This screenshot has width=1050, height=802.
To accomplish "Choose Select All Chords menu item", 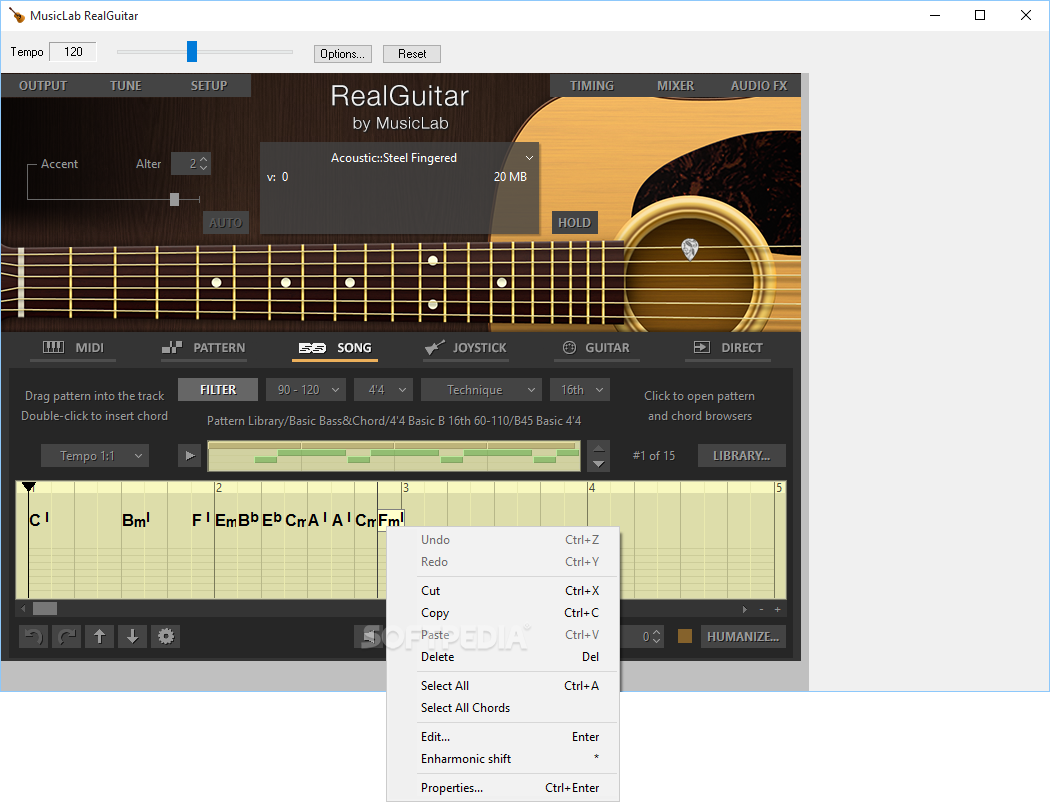I will [503, 708].
